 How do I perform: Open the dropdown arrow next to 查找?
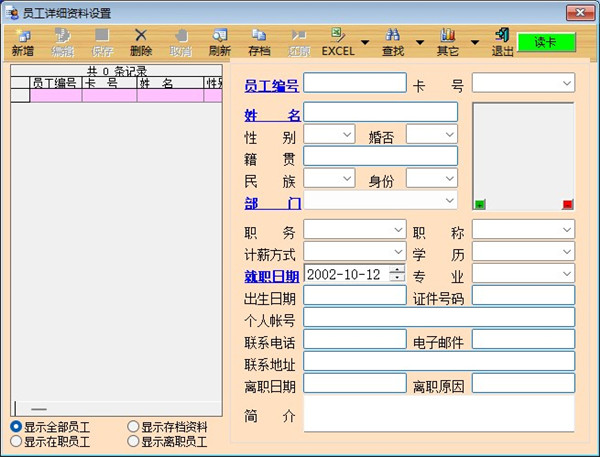[420, 42]
